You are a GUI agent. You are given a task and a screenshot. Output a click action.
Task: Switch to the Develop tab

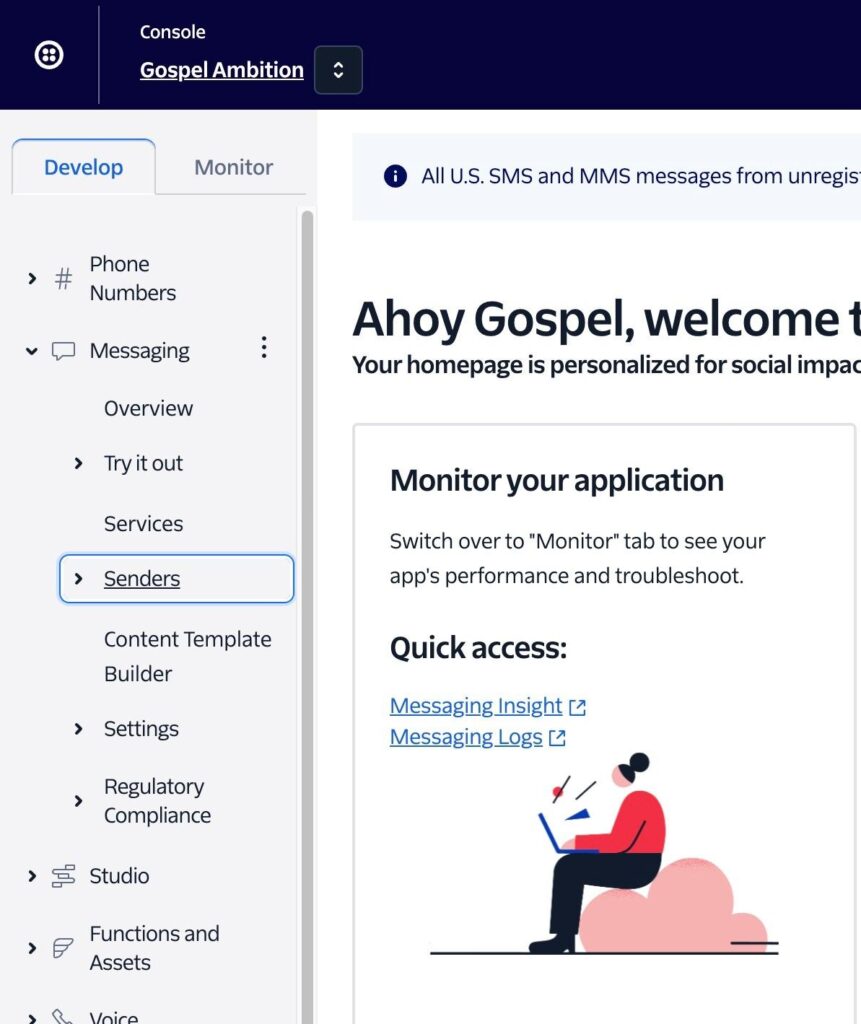83,167
